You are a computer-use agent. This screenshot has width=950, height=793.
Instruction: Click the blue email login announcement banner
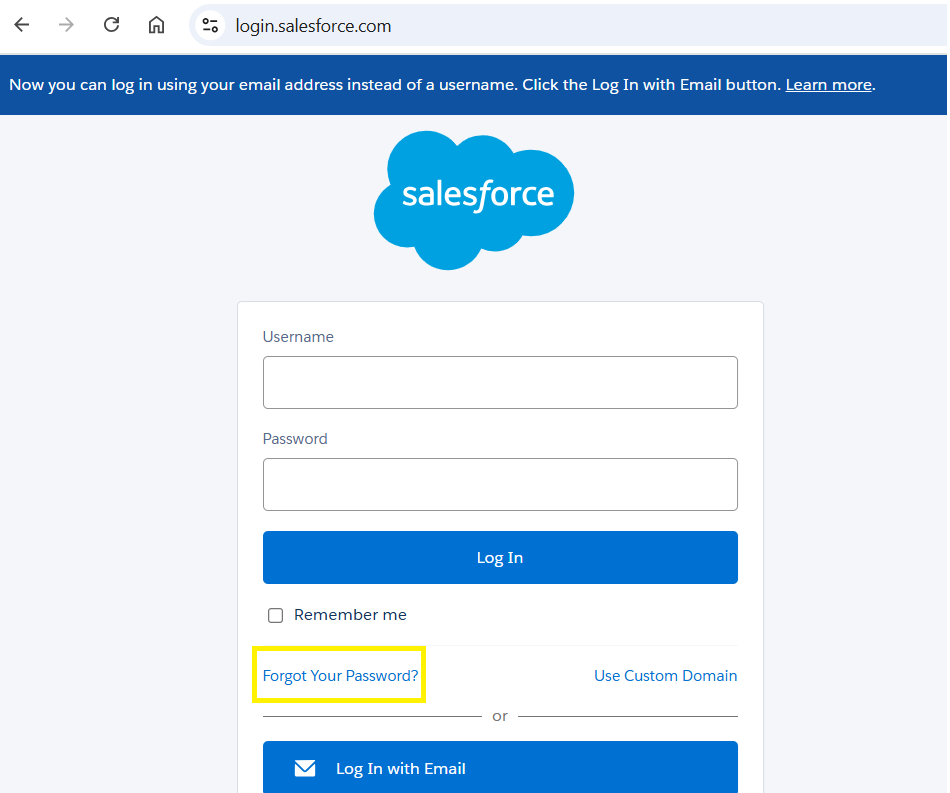(x=400, y=85)
